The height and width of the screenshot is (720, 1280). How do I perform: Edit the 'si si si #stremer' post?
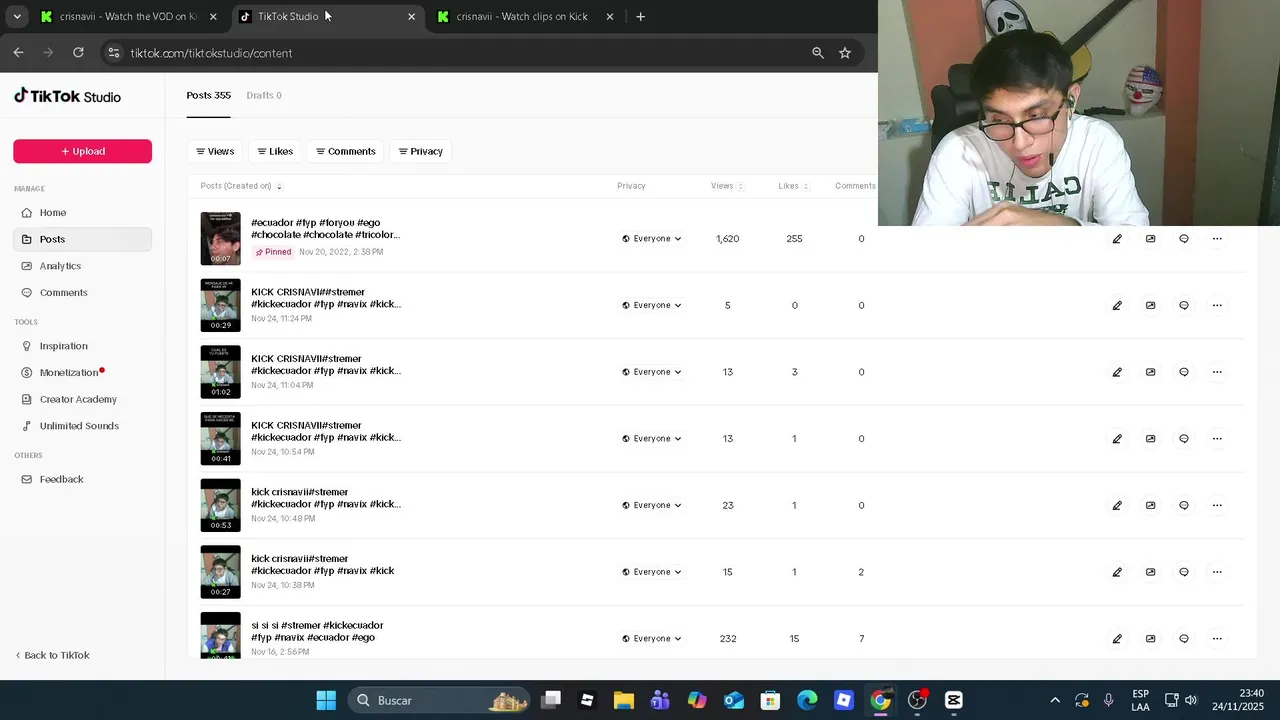(1117, 638)
